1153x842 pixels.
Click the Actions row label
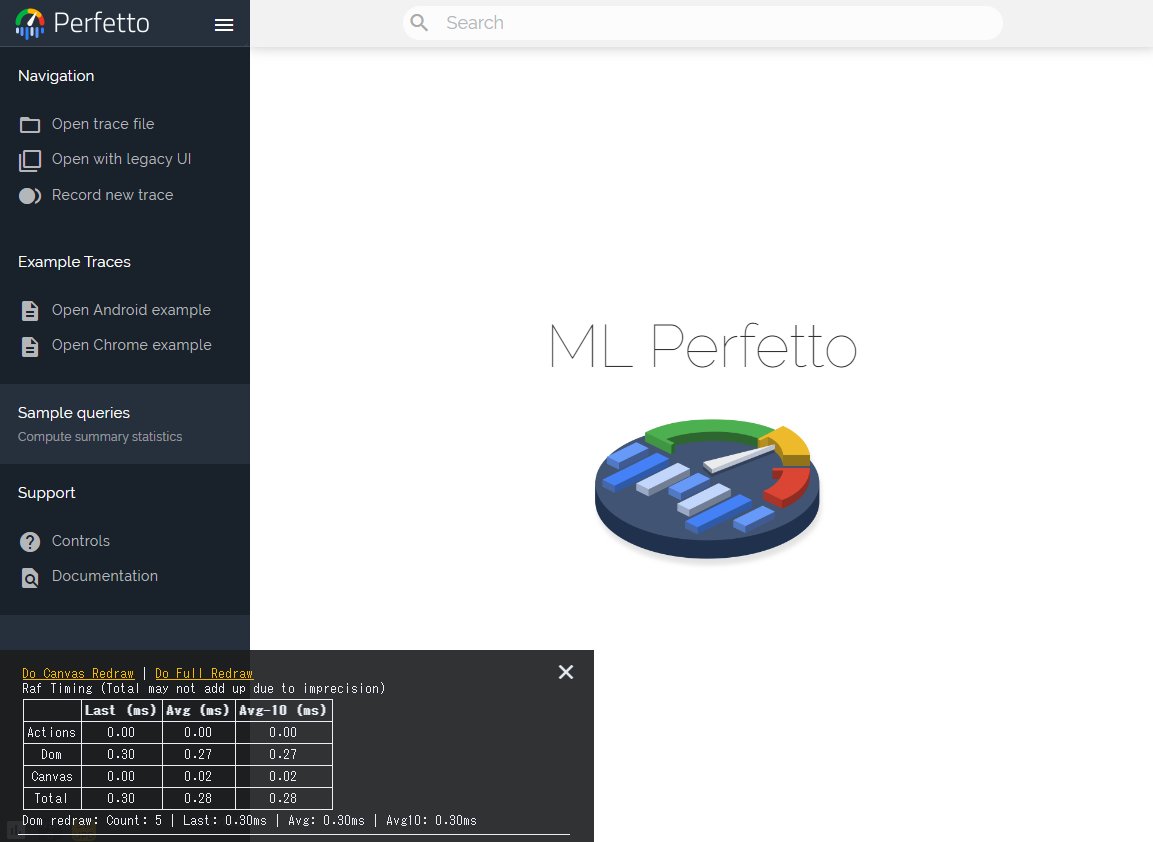click(51, 732)
